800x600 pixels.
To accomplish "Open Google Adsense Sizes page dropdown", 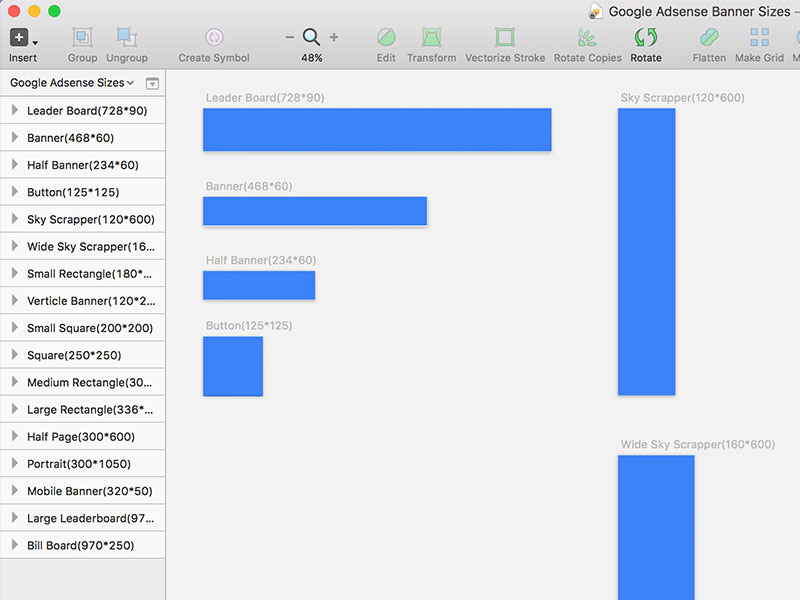I will 72,83.
